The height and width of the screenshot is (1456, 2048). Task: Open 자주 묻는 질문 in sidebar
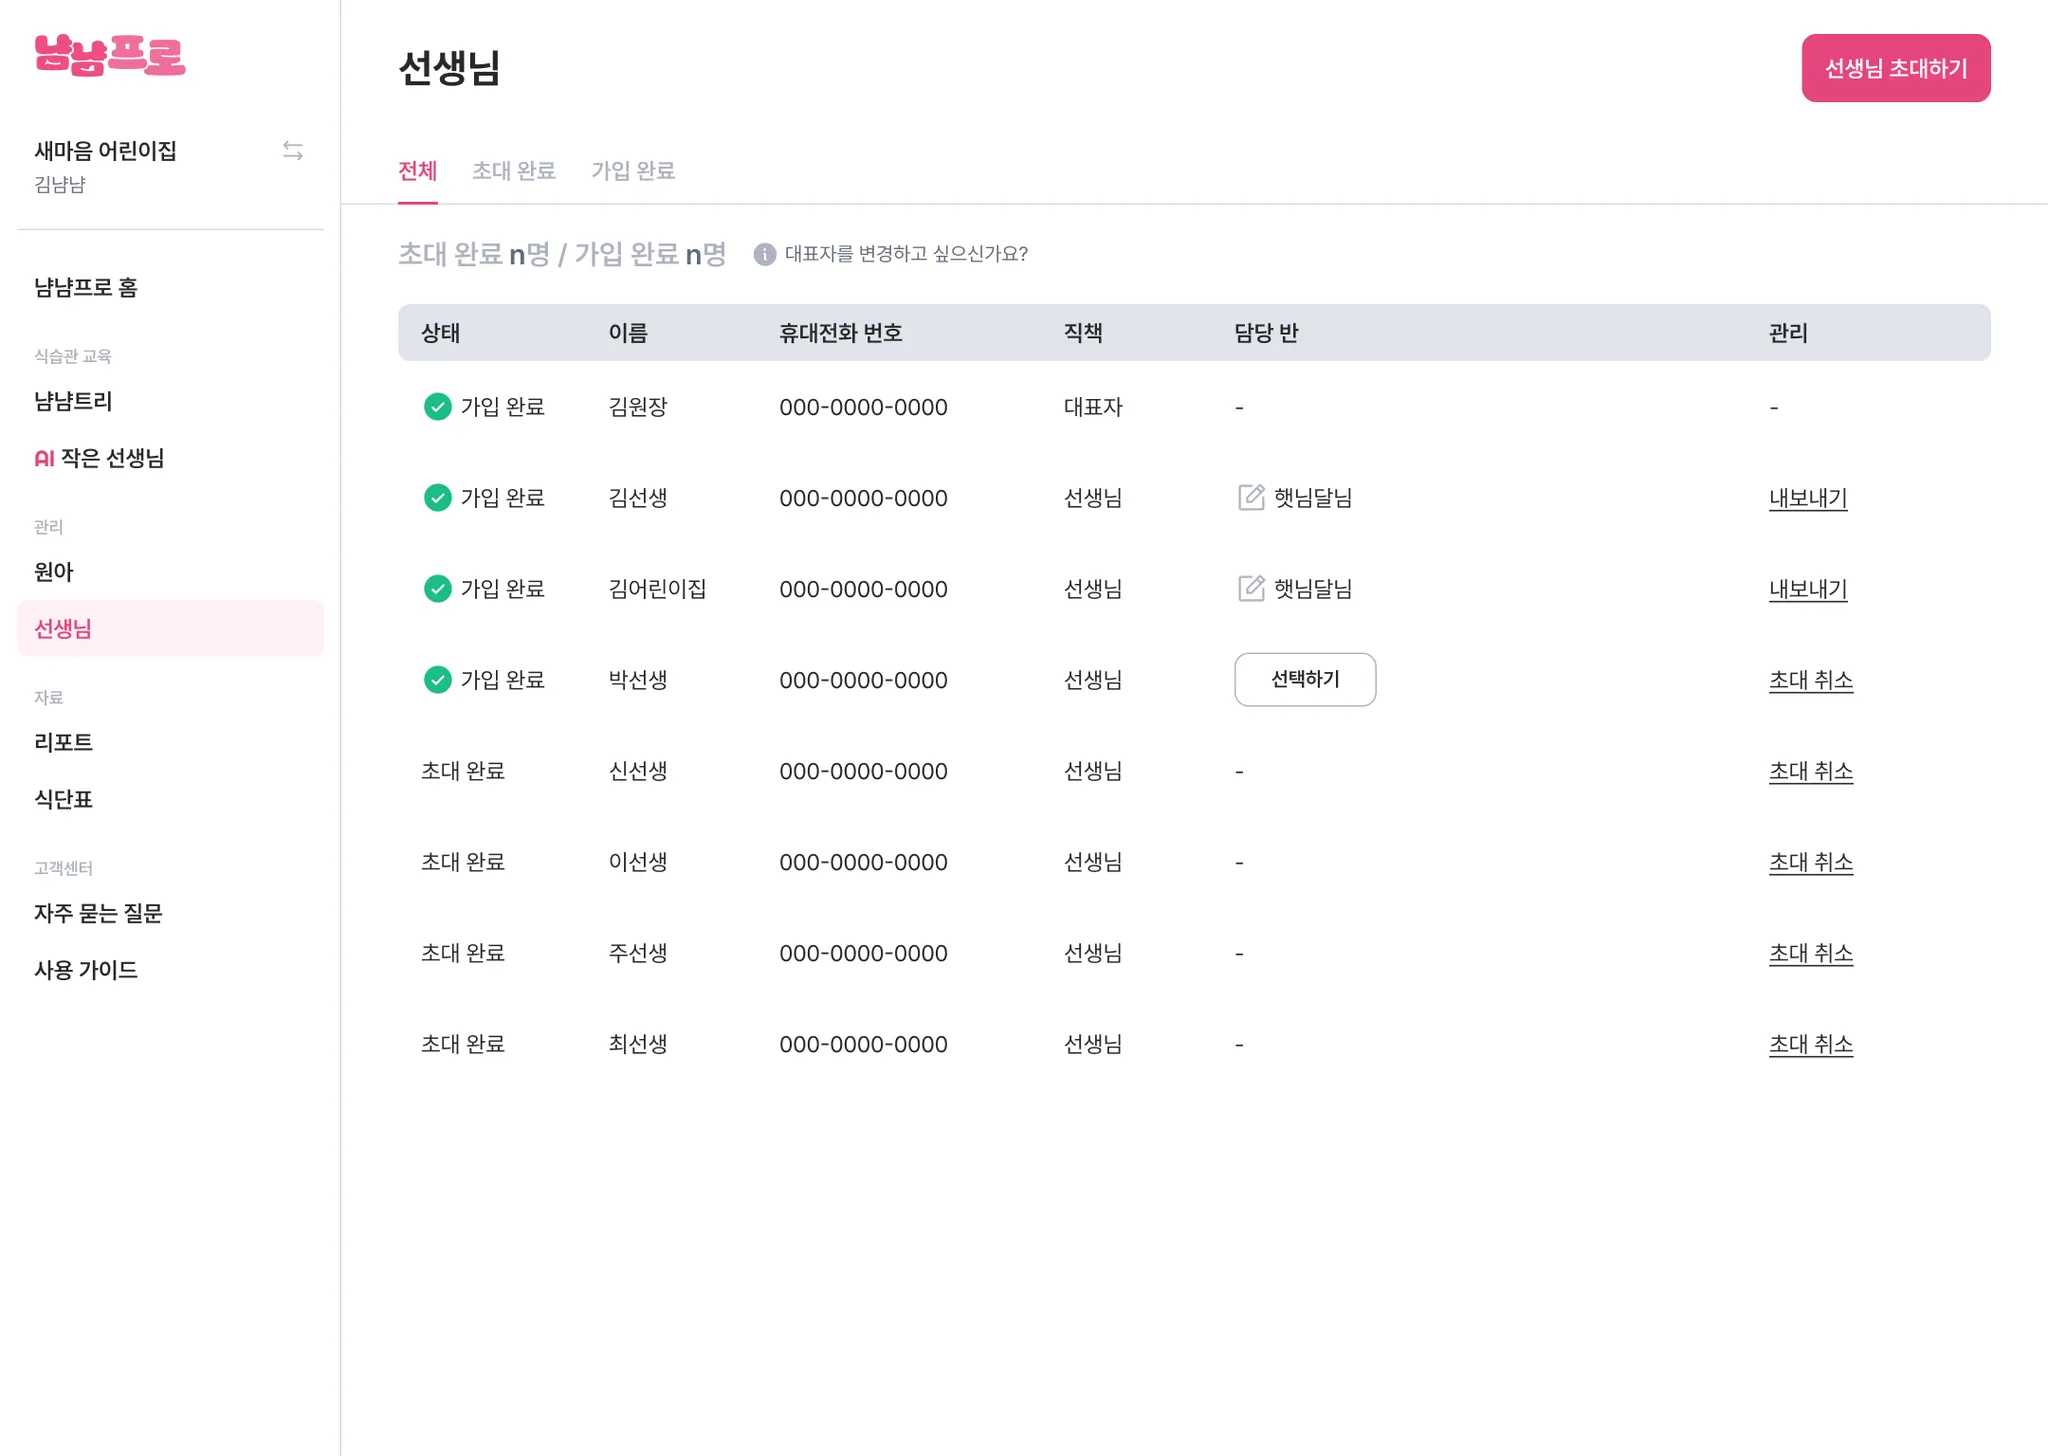tap(98, 913)
